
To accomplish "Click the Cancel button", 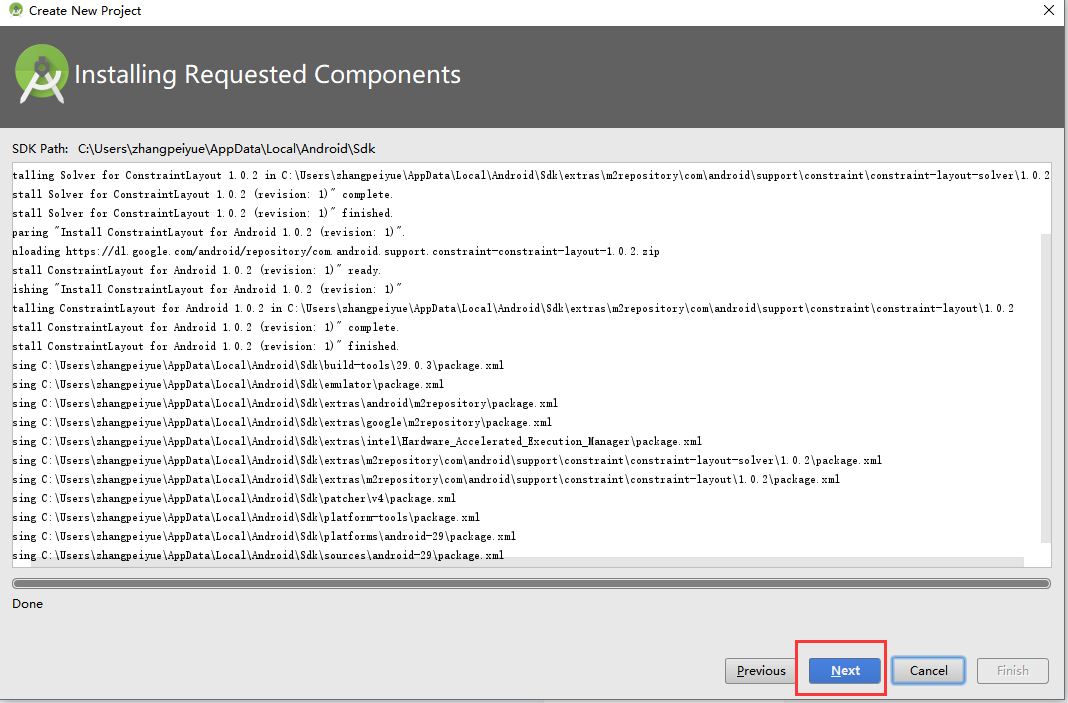I will point(928,670).
